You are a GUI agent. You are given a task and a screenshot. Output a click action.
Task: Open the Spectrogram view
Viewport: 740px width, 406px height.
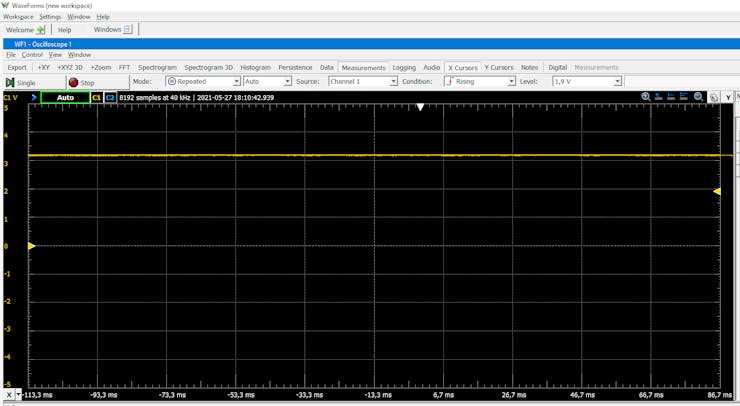coord(157,68)
